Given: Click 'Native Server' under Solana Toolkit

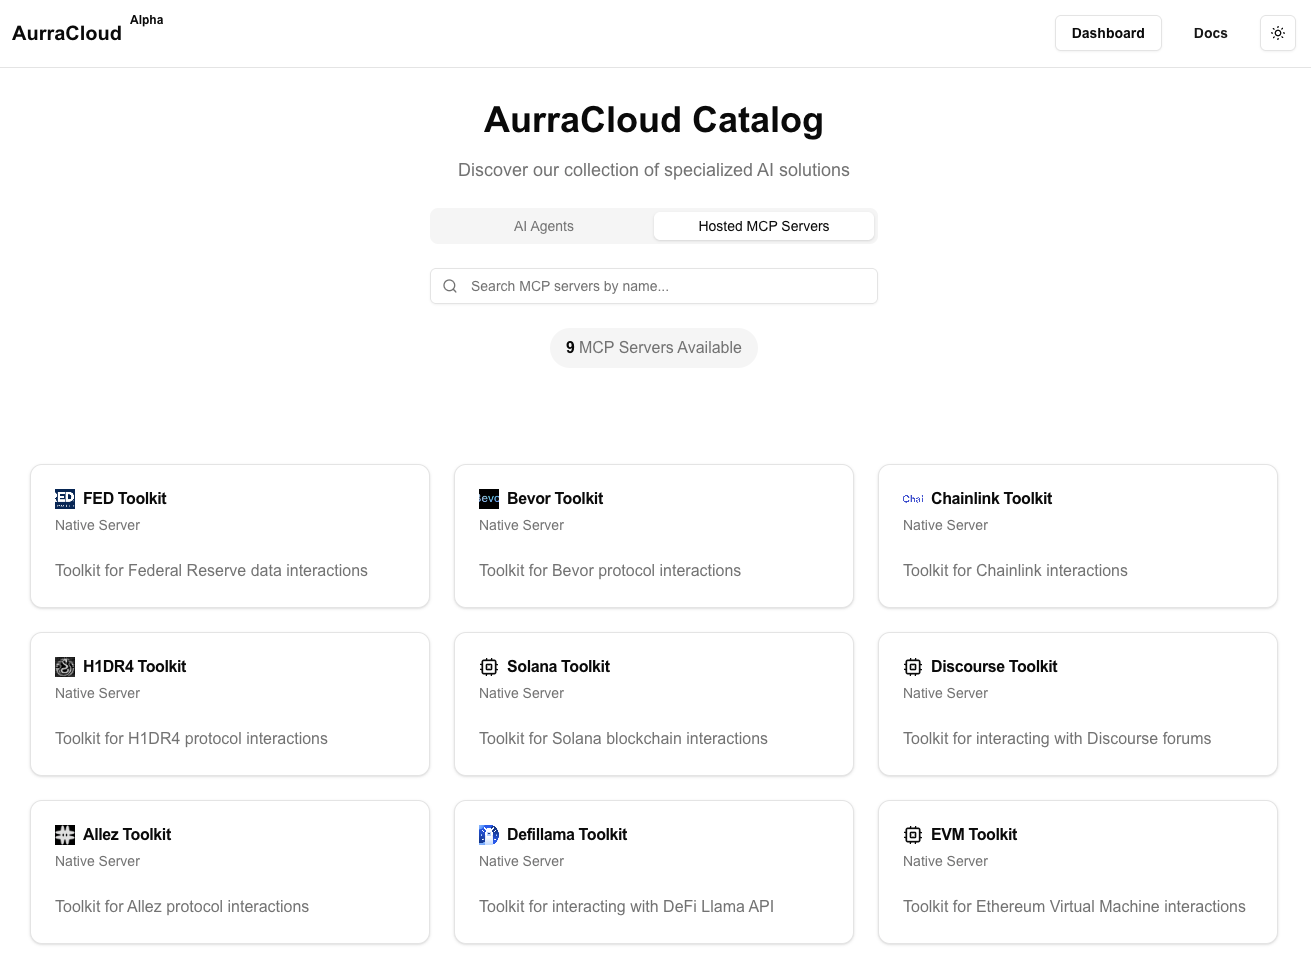Looking at the screenshot, I should point(521,693).
